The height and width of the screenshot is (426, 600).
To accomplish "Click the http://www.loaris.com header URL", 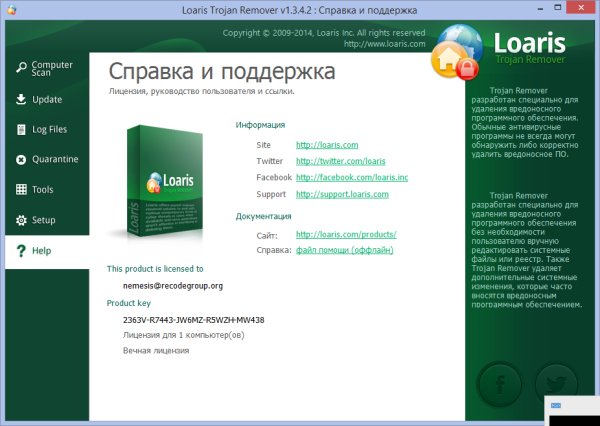I will pyautogui.click(x=384, y=44).
